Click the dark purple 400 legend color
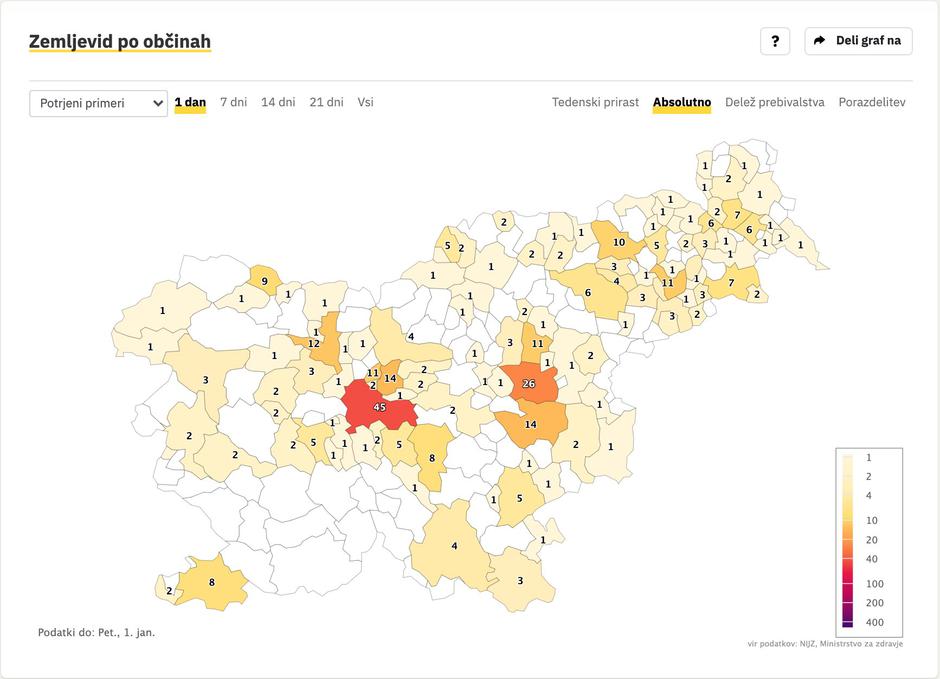The height and width of the screenshot is (679, 940). coord(846,623)
